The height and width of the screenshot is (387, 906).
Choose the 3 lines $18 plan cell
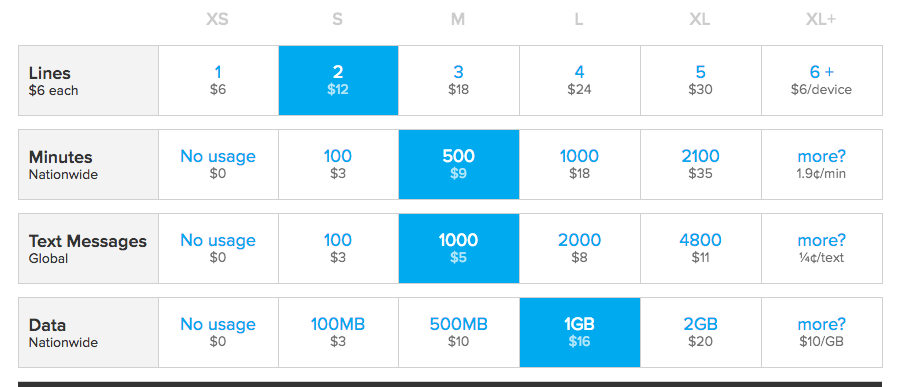point(459,80)
